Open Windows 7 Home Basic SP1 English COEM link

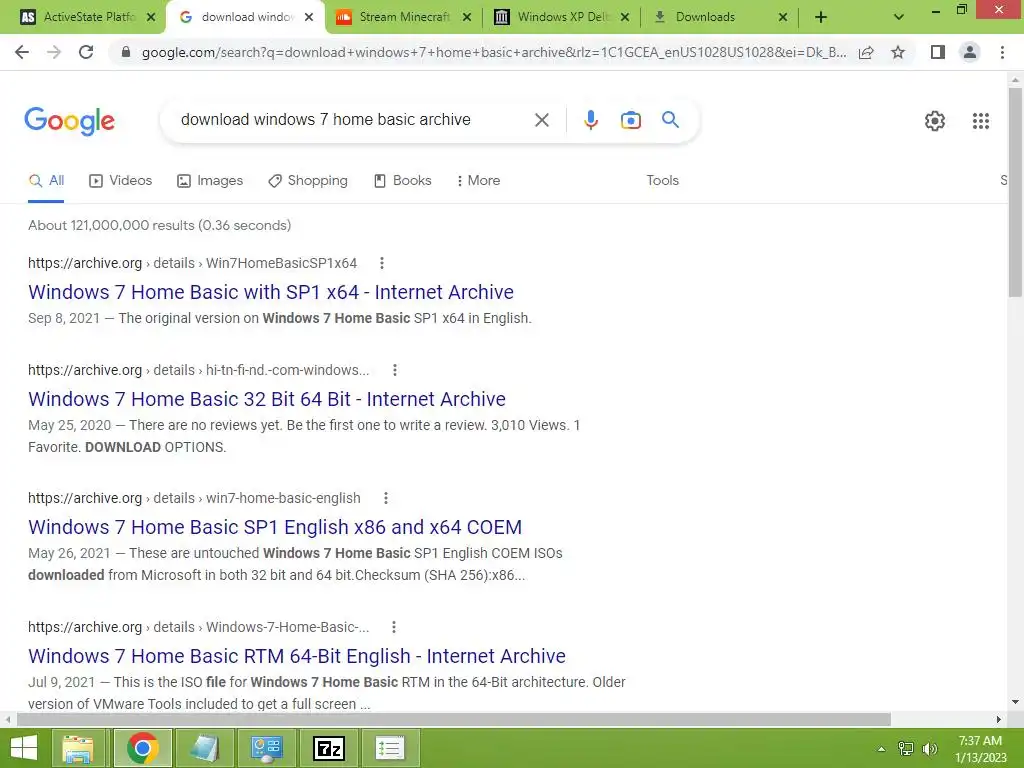[x=275, y=527]
